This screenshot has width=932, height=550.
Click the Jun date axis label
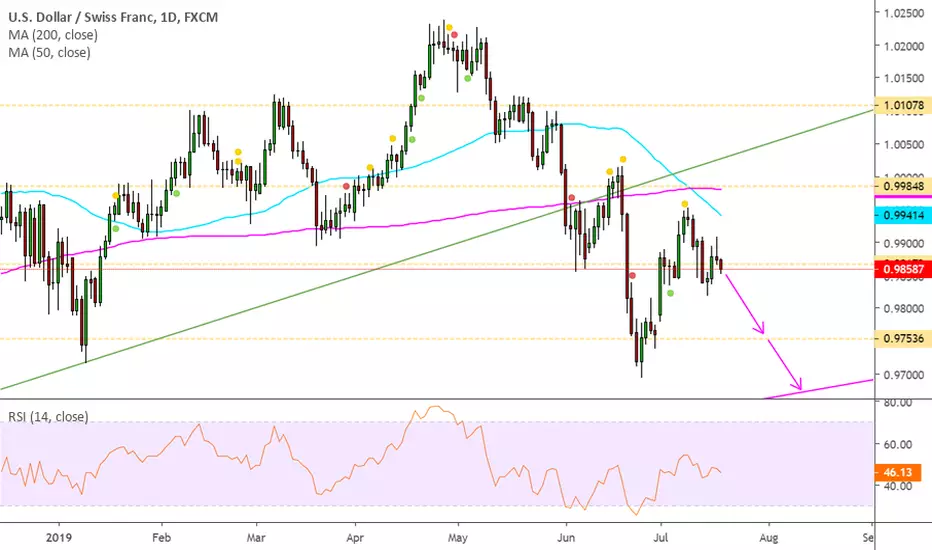pyautogui.click(x=566, y=538)
